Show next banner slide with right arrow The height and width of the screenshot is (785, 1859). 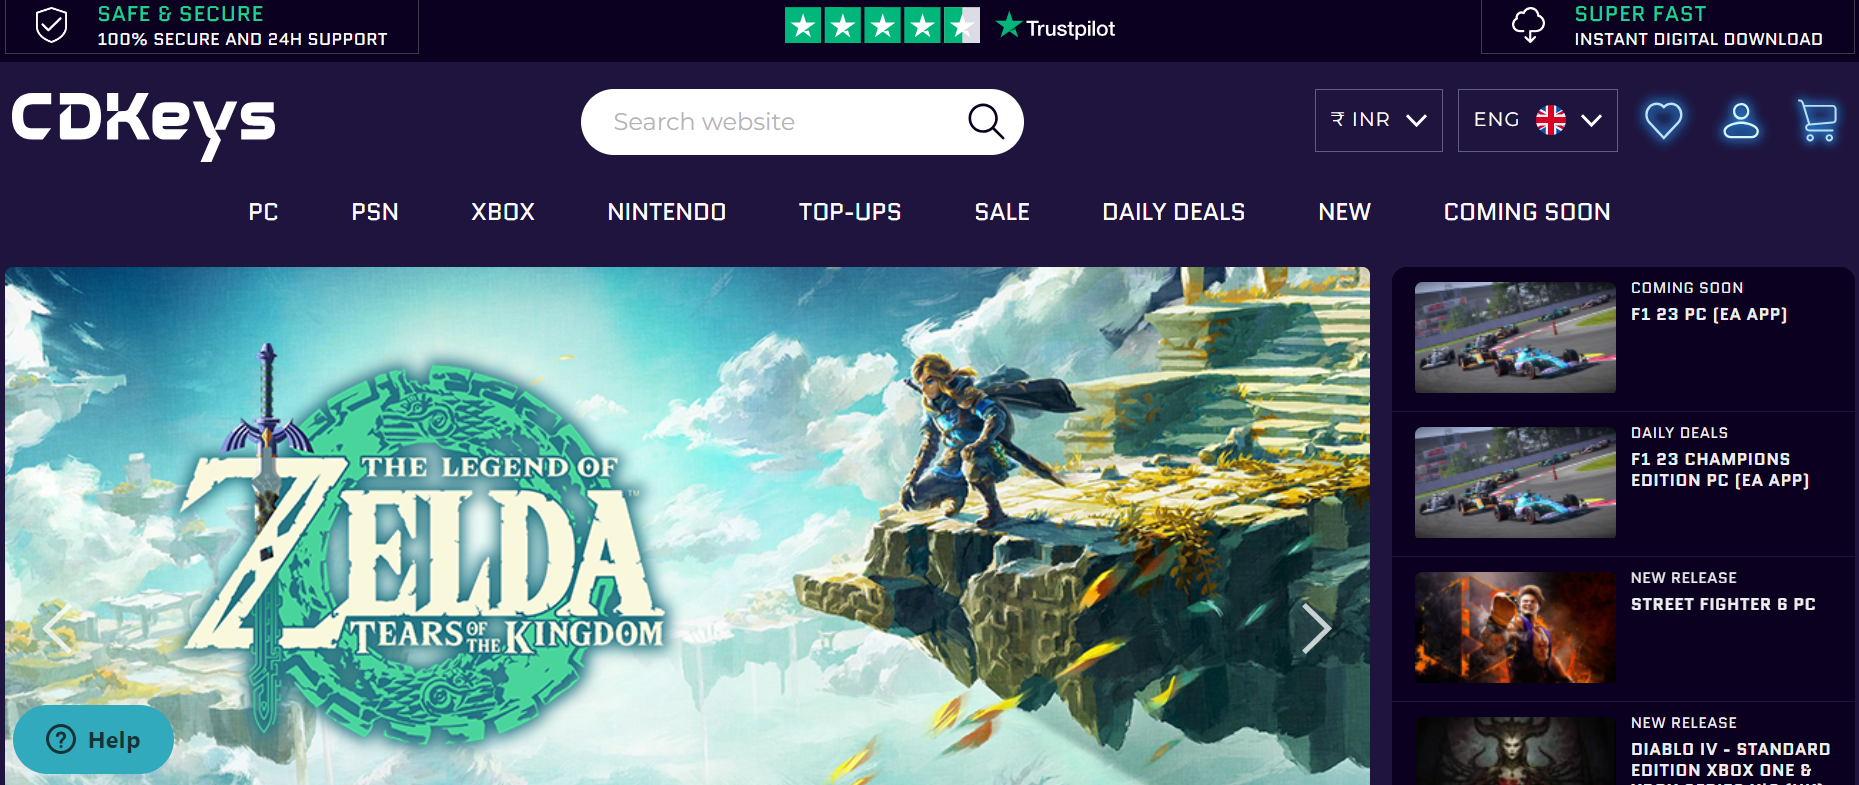pyautogui.click(x=1316, y=628)
